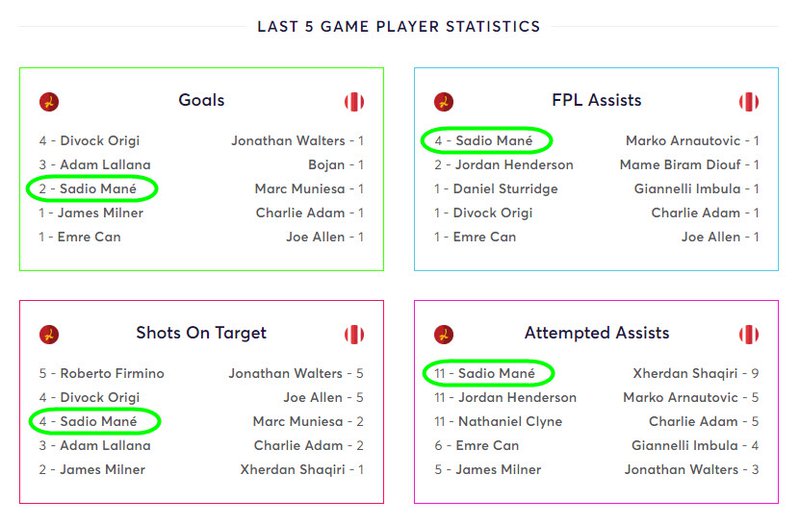Open Jonathan Walters goals entry

(297, 141)
